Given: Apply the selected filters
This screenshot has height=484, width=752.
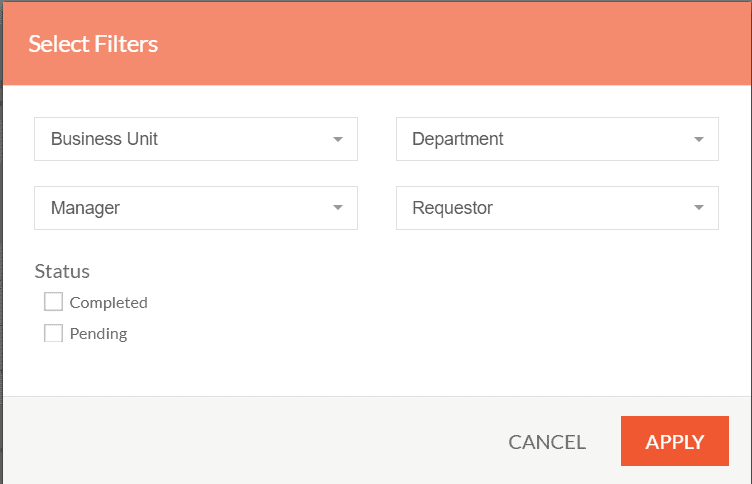Looking at the screenshot, I should click(x=675, y=441).
